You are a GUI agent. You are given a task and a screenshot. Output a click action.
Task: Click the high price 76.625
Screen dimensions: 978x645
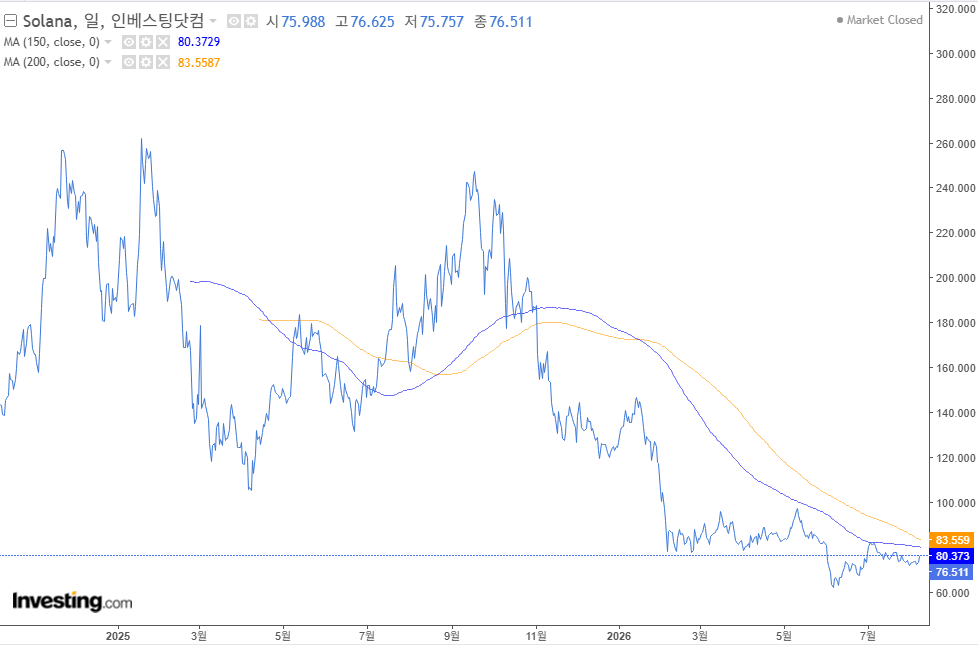[372, 22]
